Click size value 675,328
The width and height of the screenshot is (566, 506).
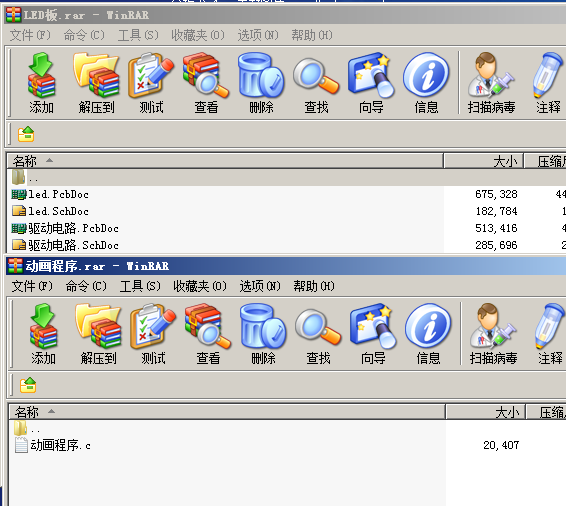(496, 195)
